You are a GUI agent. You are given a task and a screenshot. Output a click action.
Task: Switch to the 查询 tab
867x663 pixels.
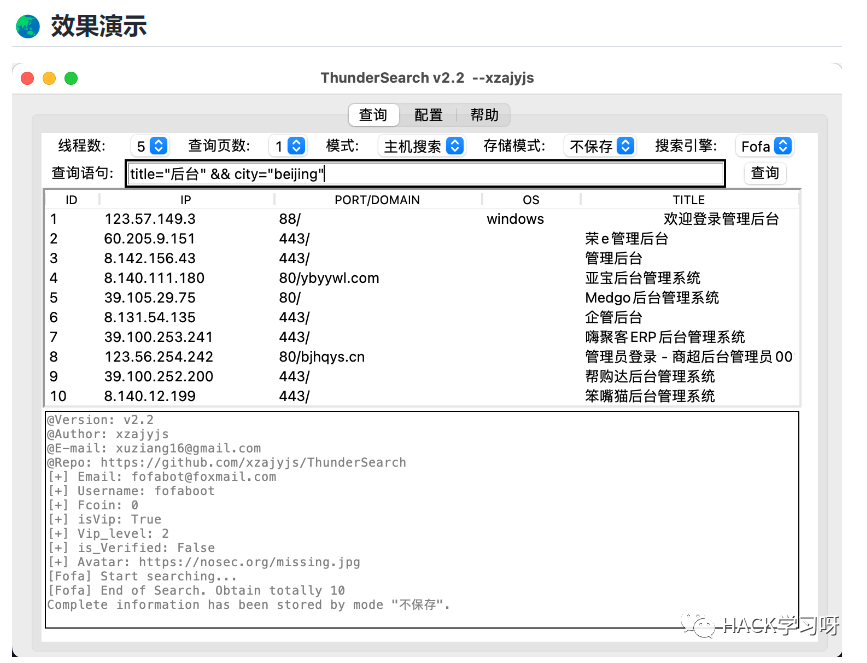click(373, 115)
